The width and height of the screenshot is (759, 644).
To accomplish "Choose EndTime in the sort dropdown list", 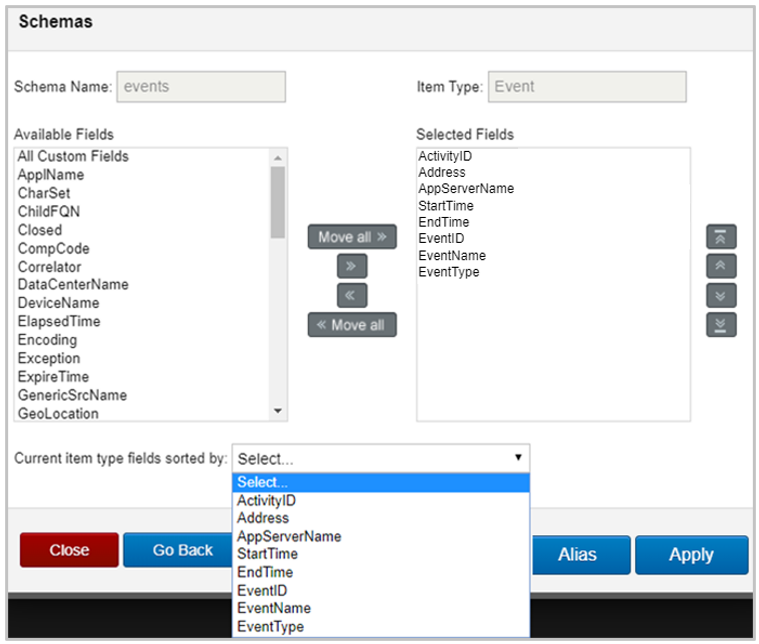I will pyautogui.click(x=381, y=572).
